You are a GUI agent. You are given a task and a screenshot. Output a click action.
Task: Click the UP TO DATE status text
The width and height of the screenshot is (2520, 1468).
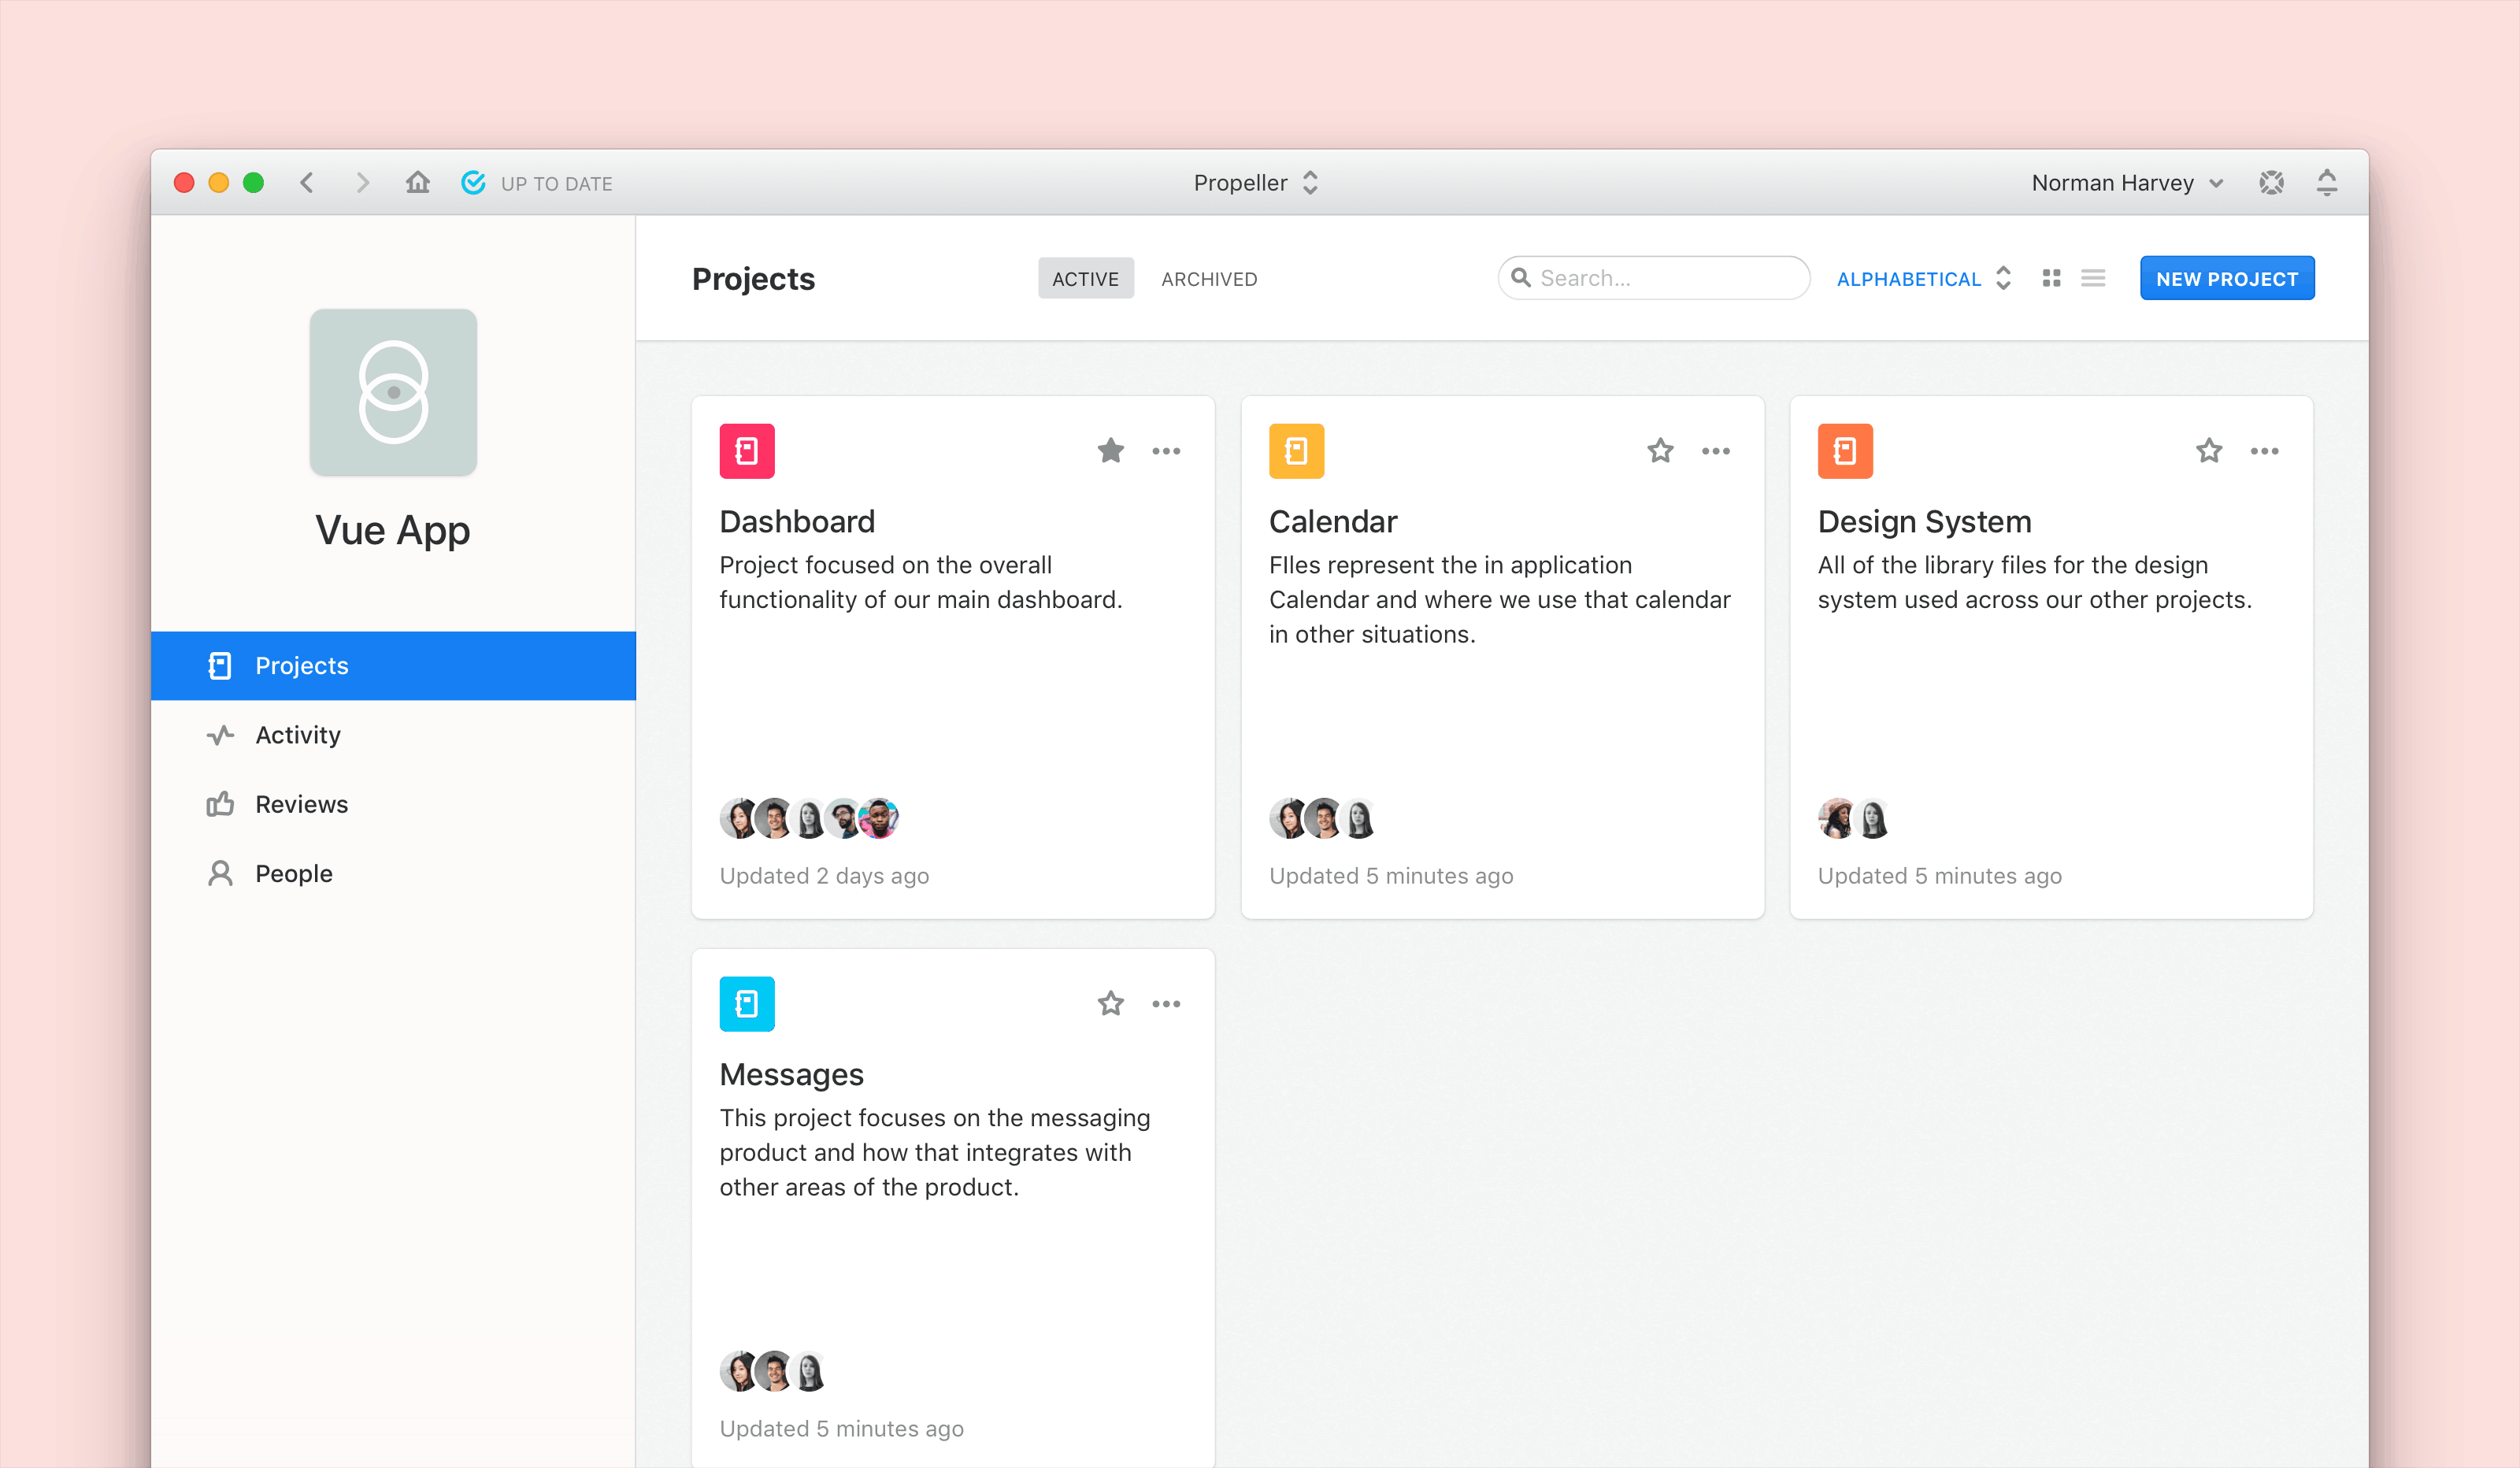[x=556, y=184]
